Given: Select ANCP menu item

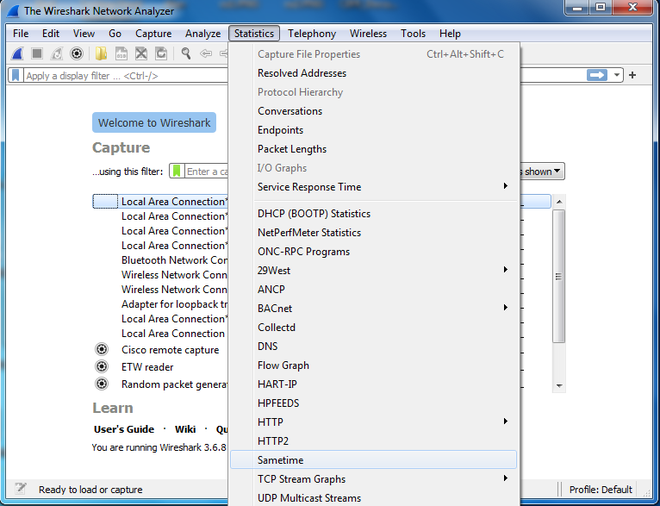Looking at the screenshot, I should (373, 289).
